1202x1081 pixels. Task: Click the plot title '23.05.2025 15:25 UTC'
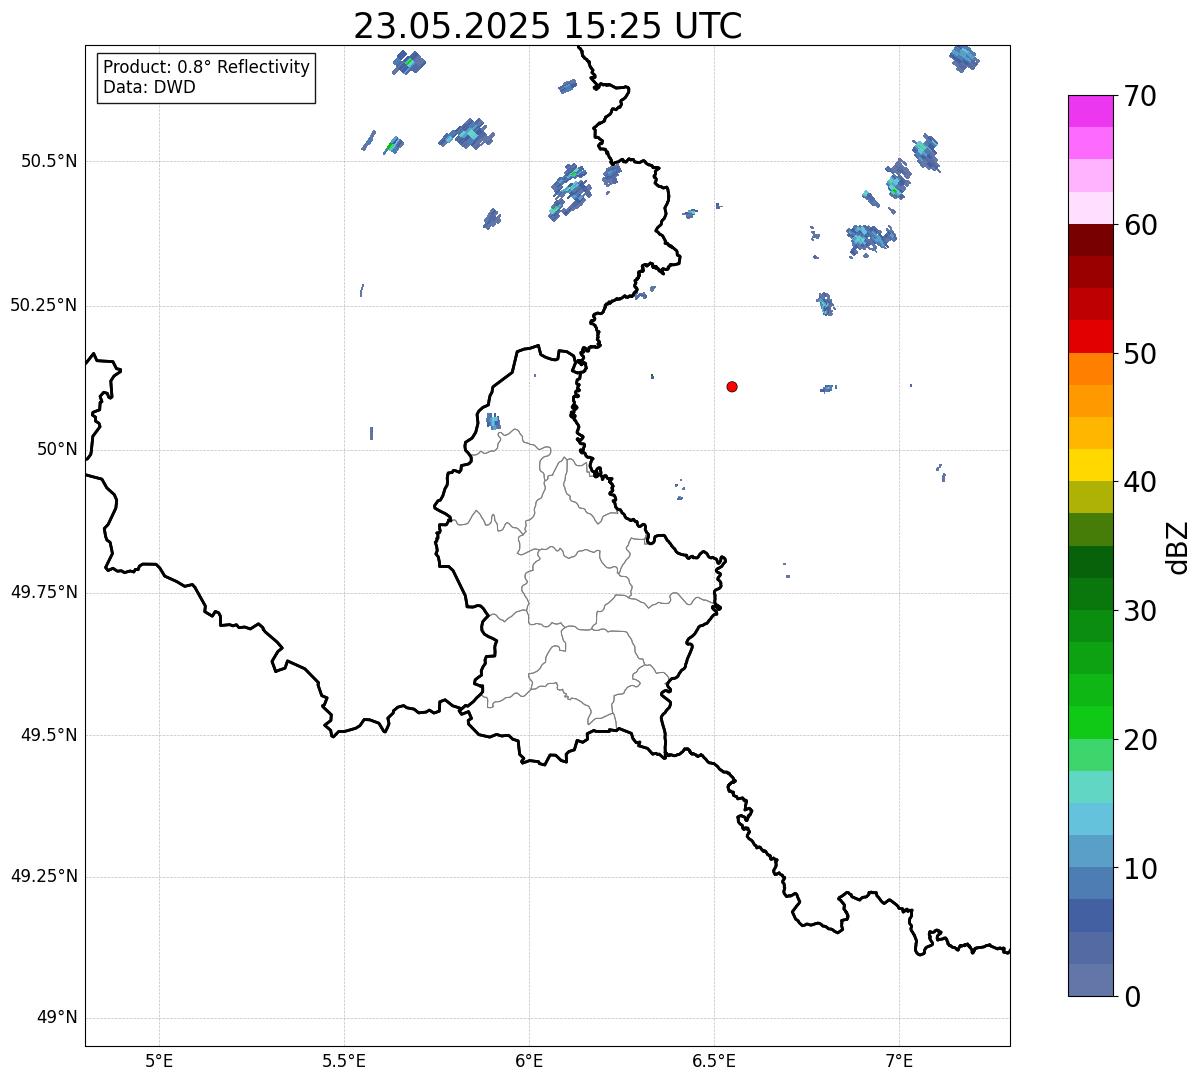(548, 26)
